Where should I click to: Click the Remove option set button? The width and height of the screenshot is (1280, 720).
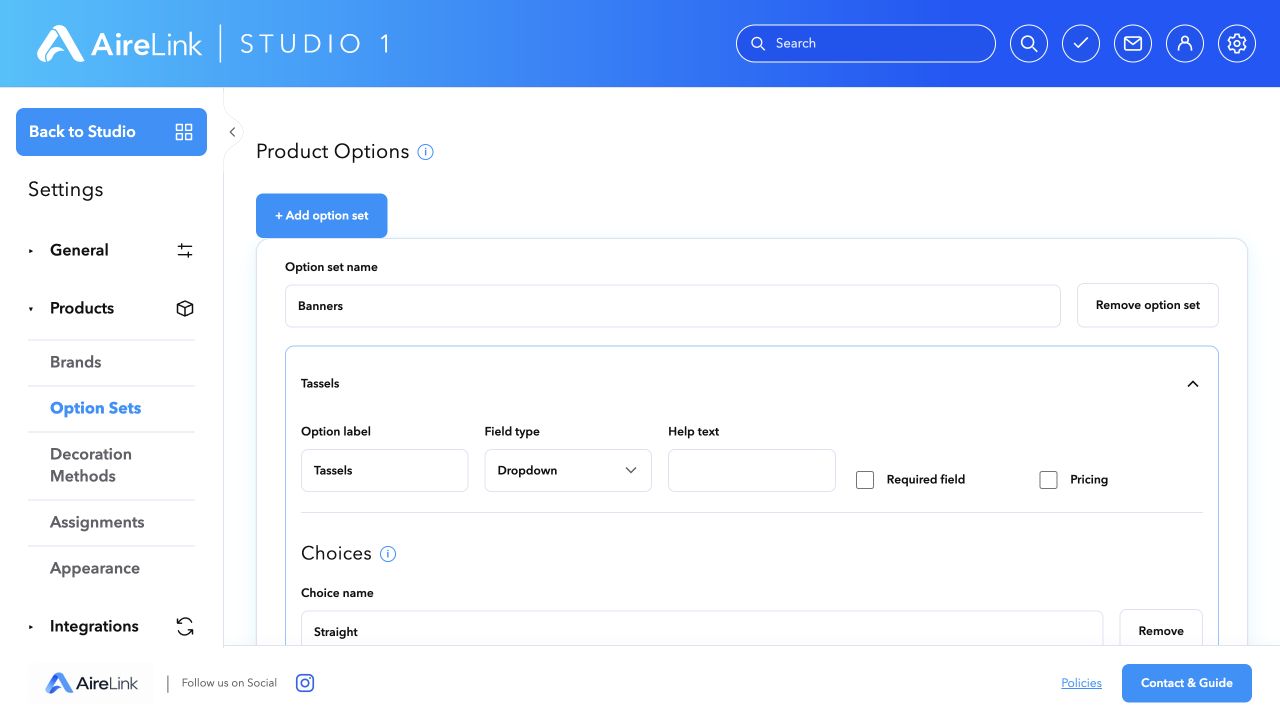click(1147, 305)
